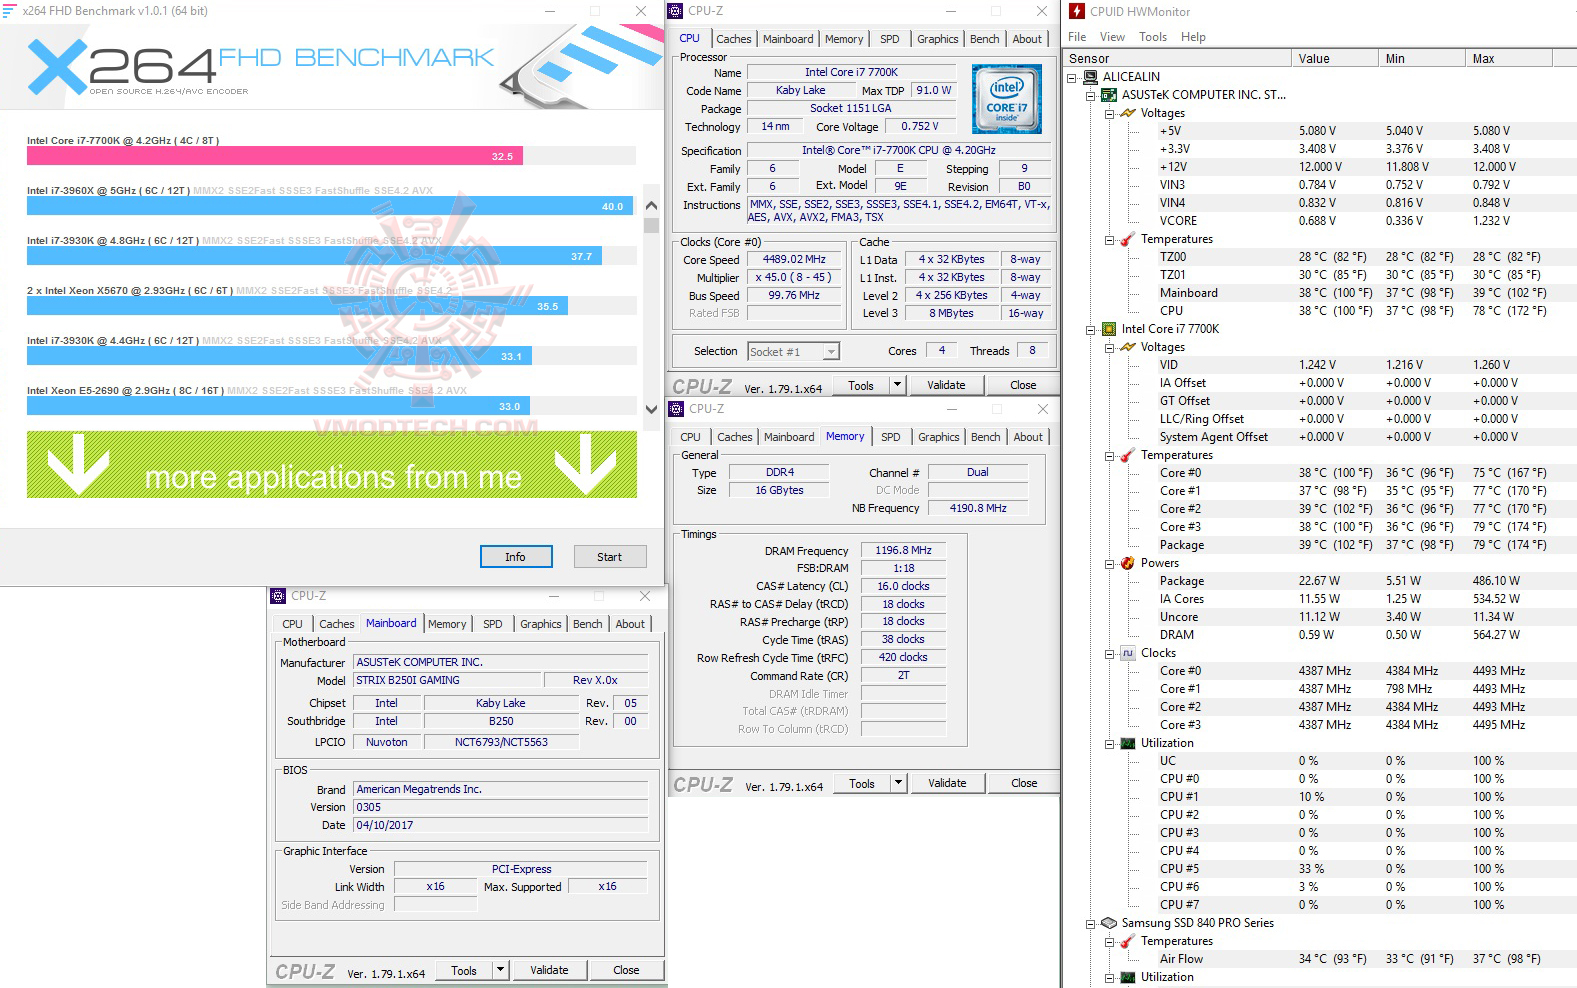This screenshot has width=1577, height=988.
Task: Click the Utilization icon under Intel Core i7
Action: [1127, 743]
